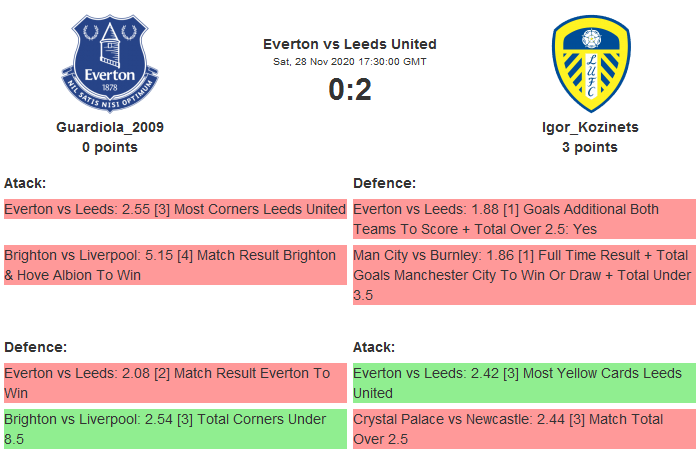Open Igor_Kozinets player profile
Viewport: 700px width, 460px height.
pyautogui.click(x=589, y=127)
